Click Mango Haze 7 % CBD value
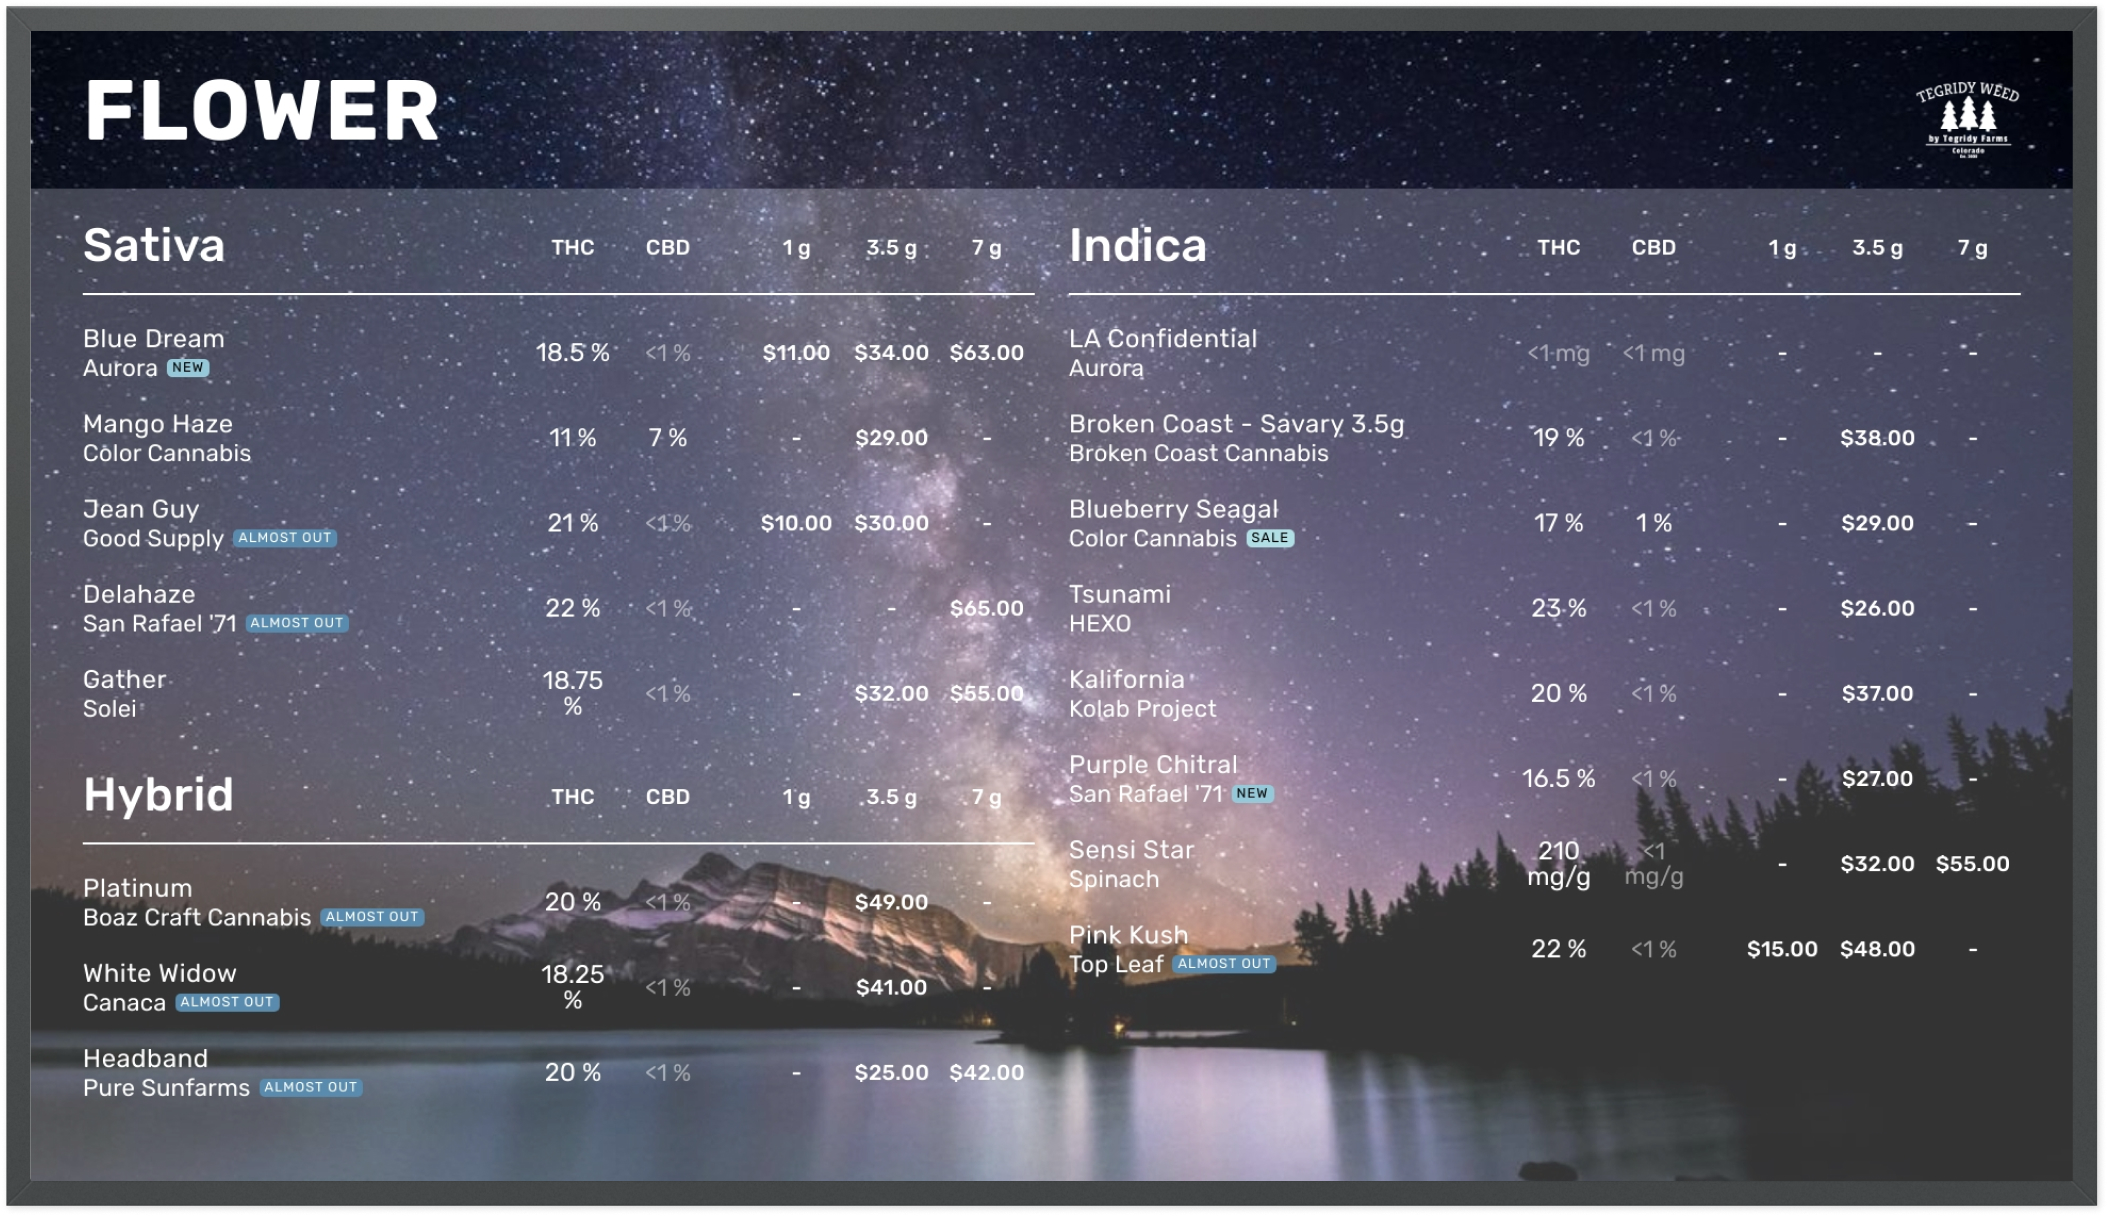This screenshot has height=1216, width=2108. click(668, 438)
